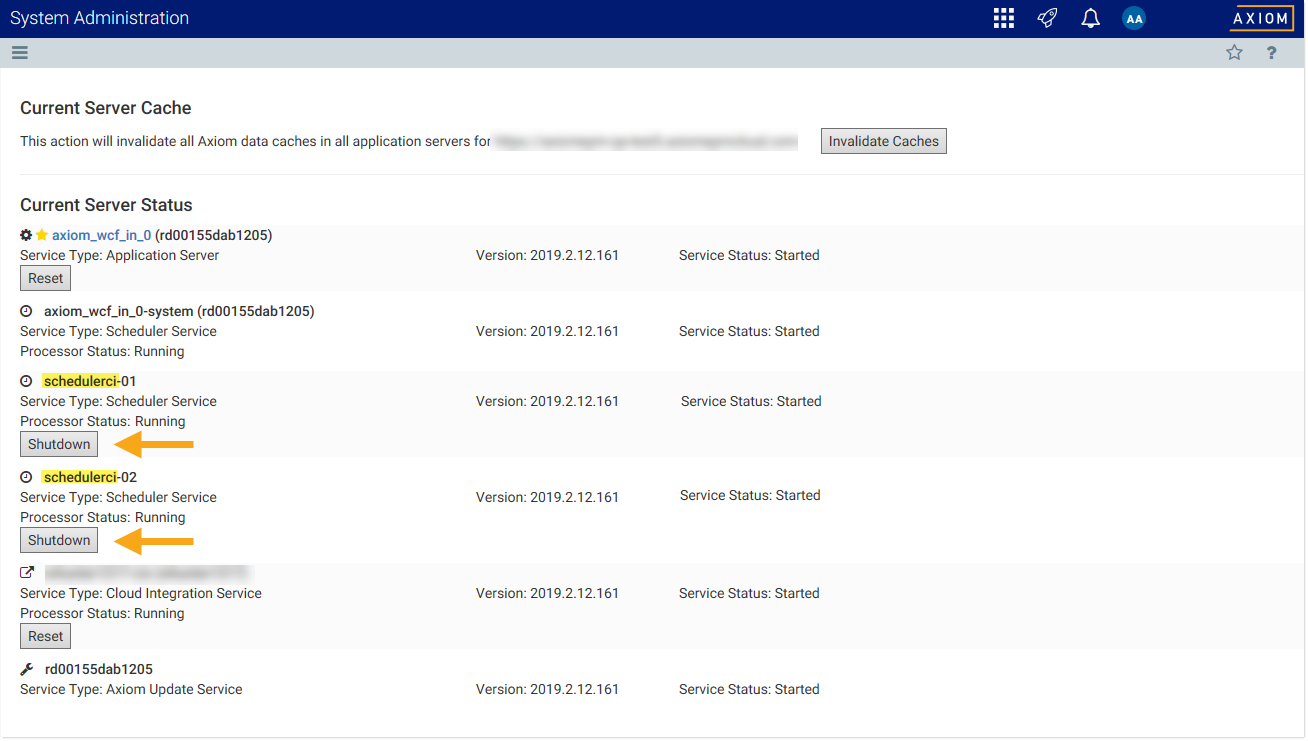Click the external link icon for Cloud Integration

pos(27,573)
